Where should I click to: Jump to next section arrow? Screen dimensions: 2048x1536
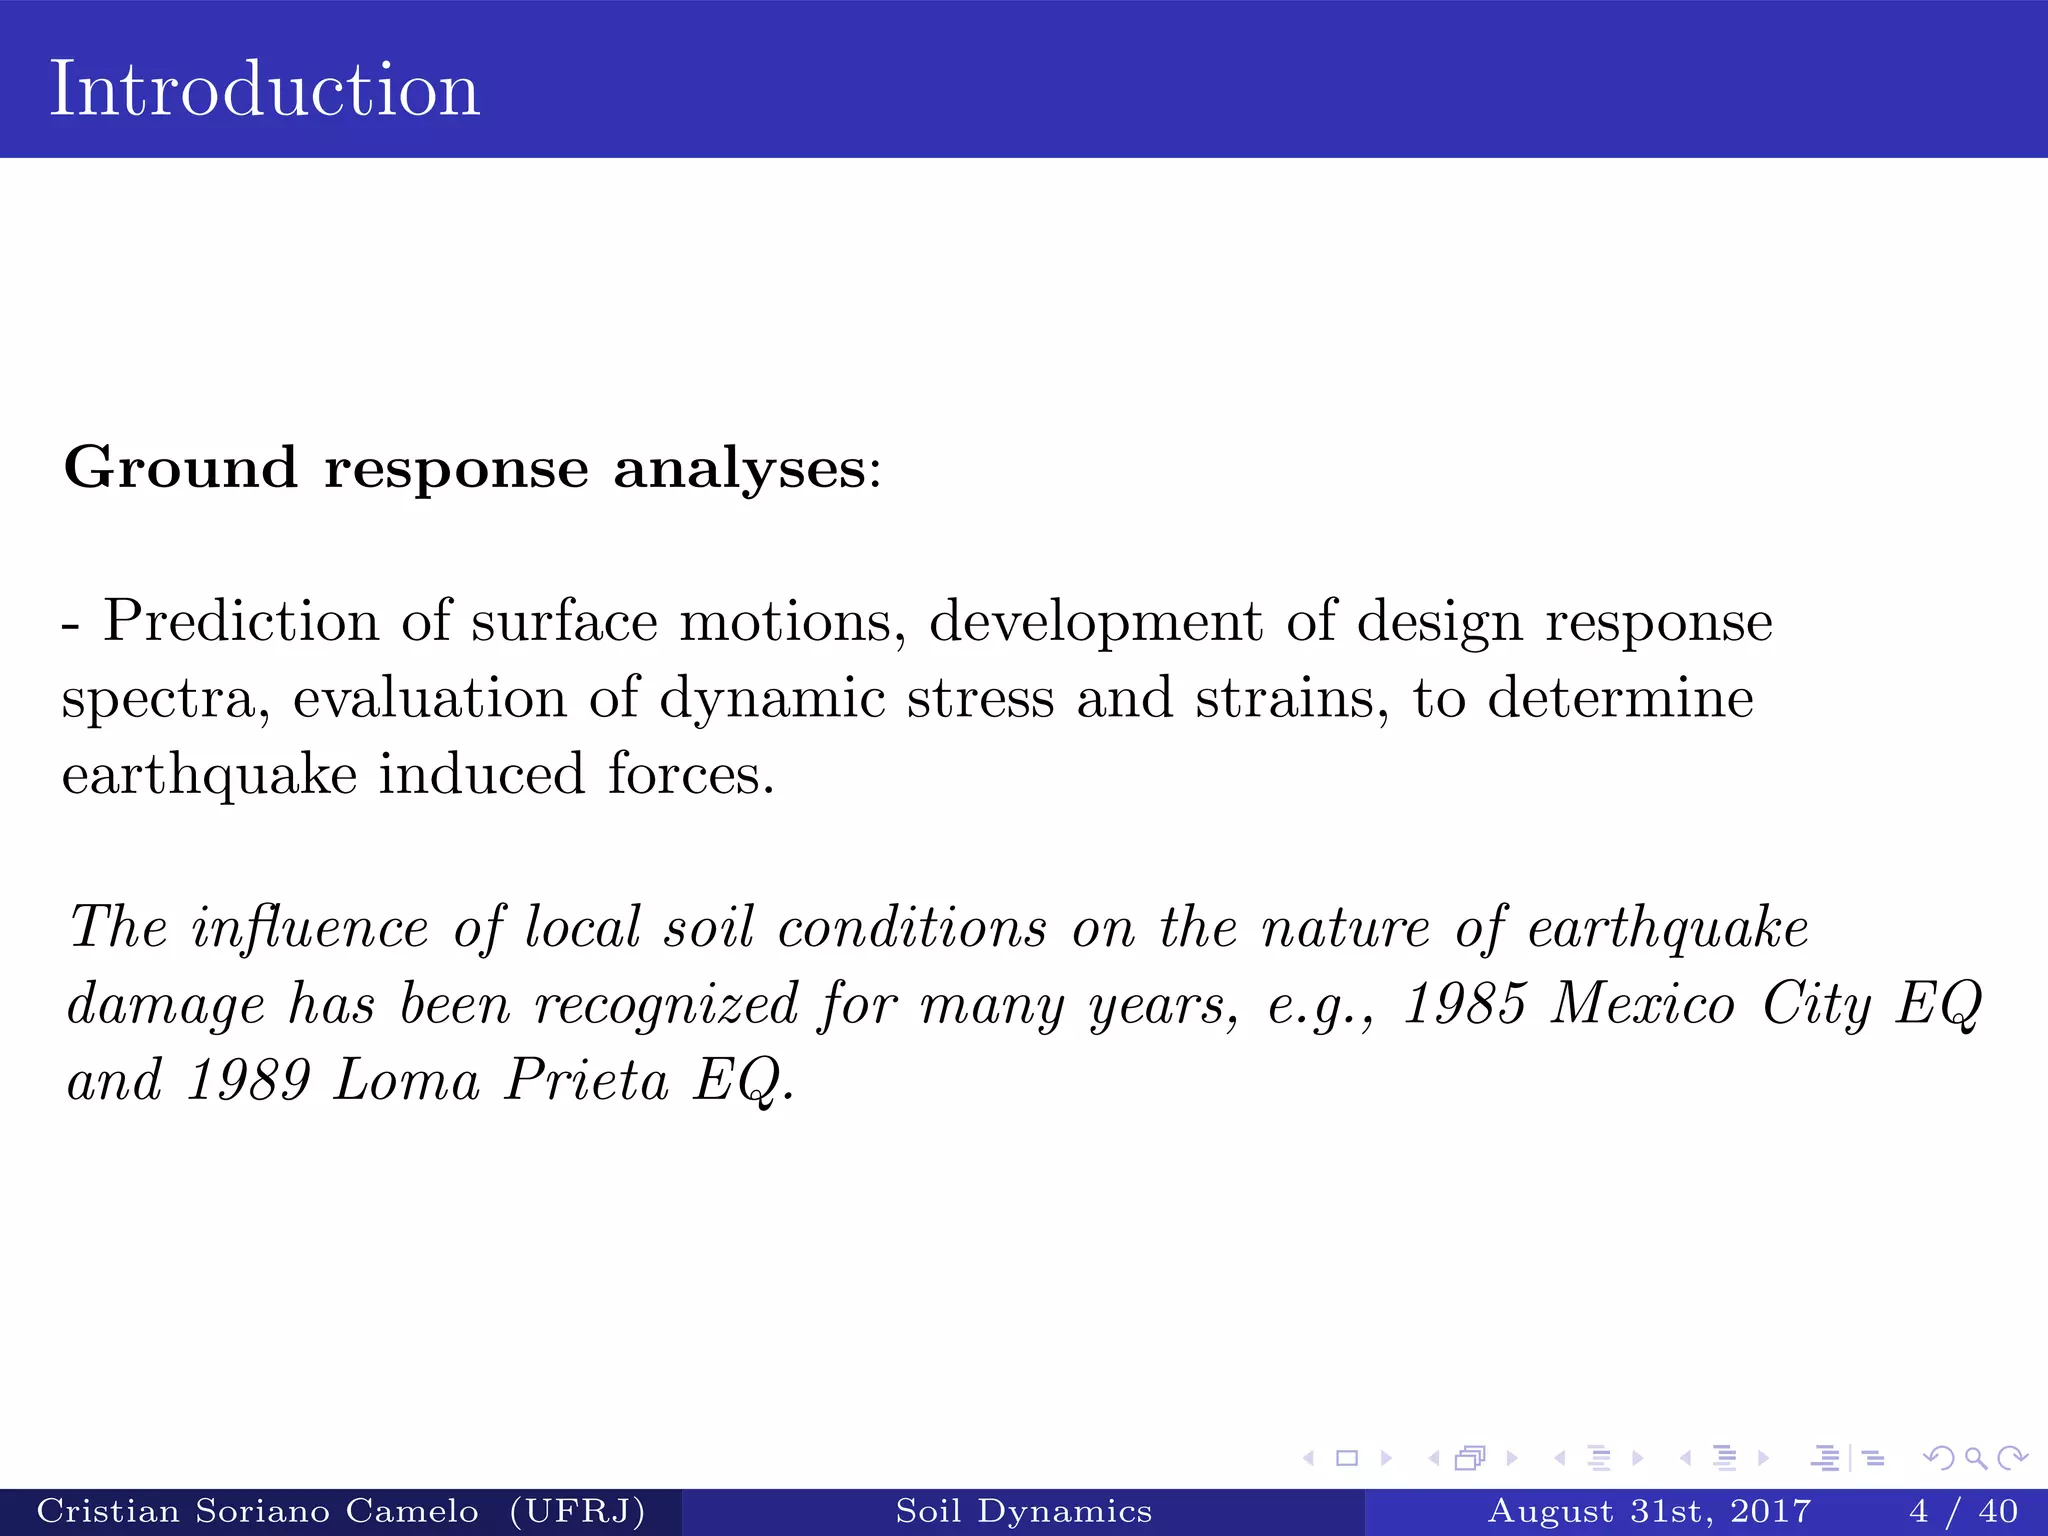[x=1764, y=1459]
